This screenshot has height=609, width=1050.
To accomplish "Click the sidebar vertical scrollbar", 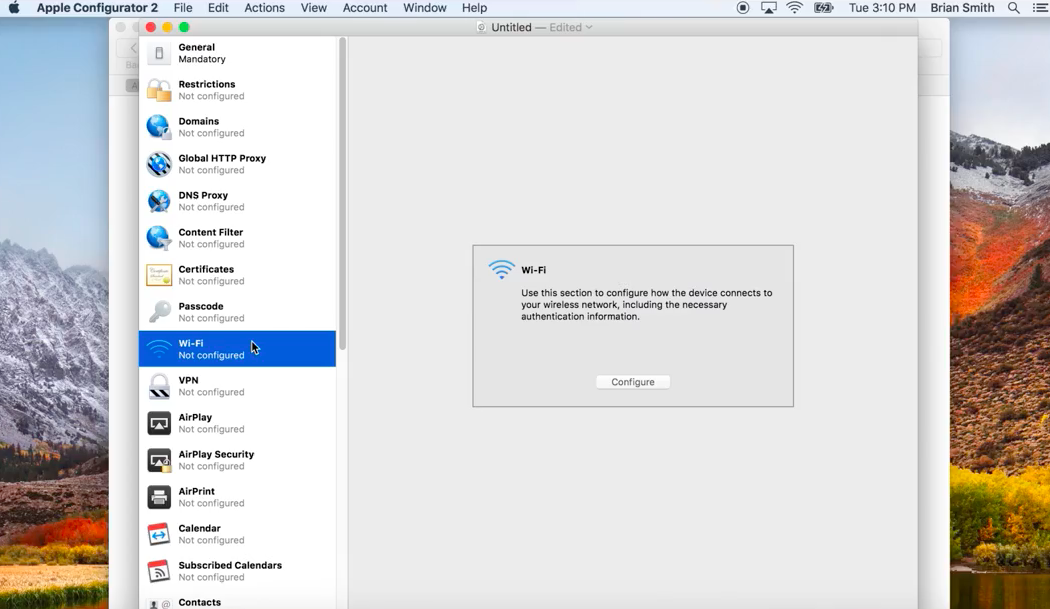I will (343, 194).
